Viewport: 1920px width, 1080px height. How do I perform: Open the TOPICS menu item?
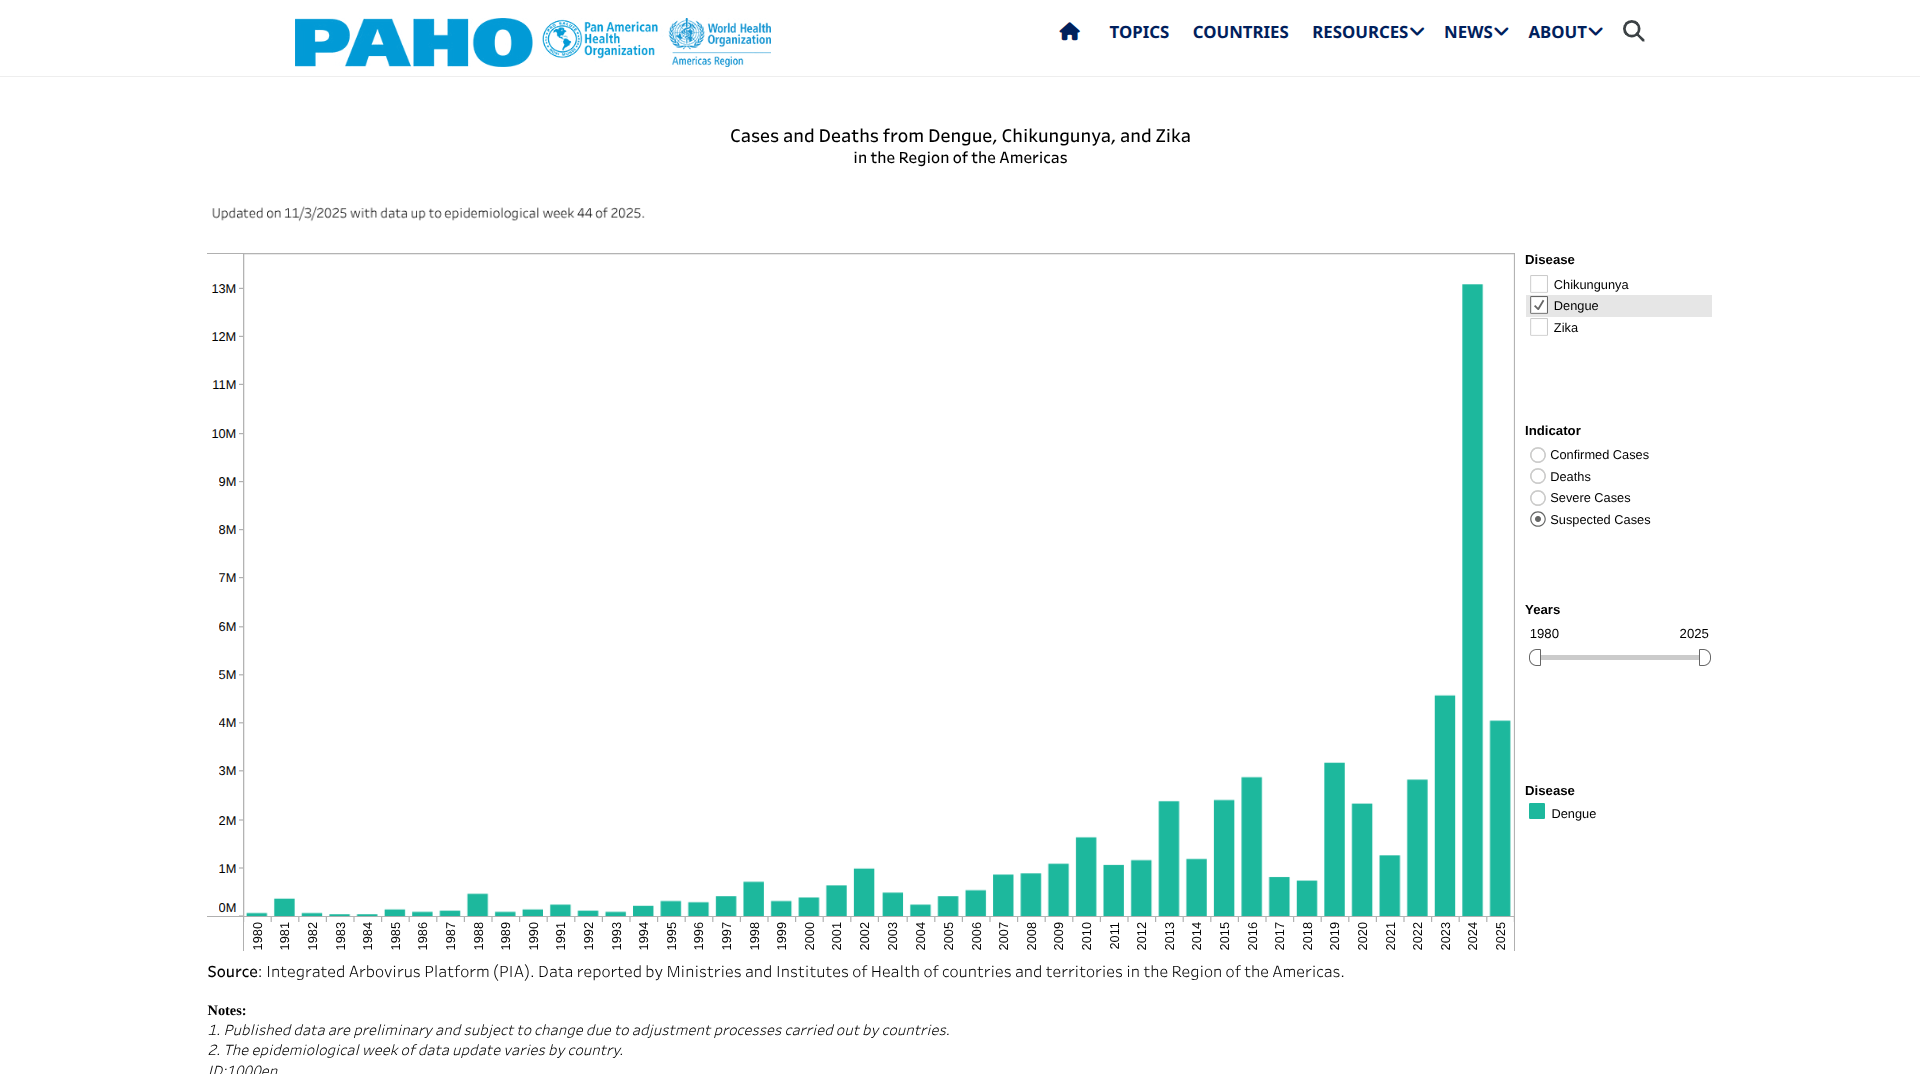[x=1138, y=32]
